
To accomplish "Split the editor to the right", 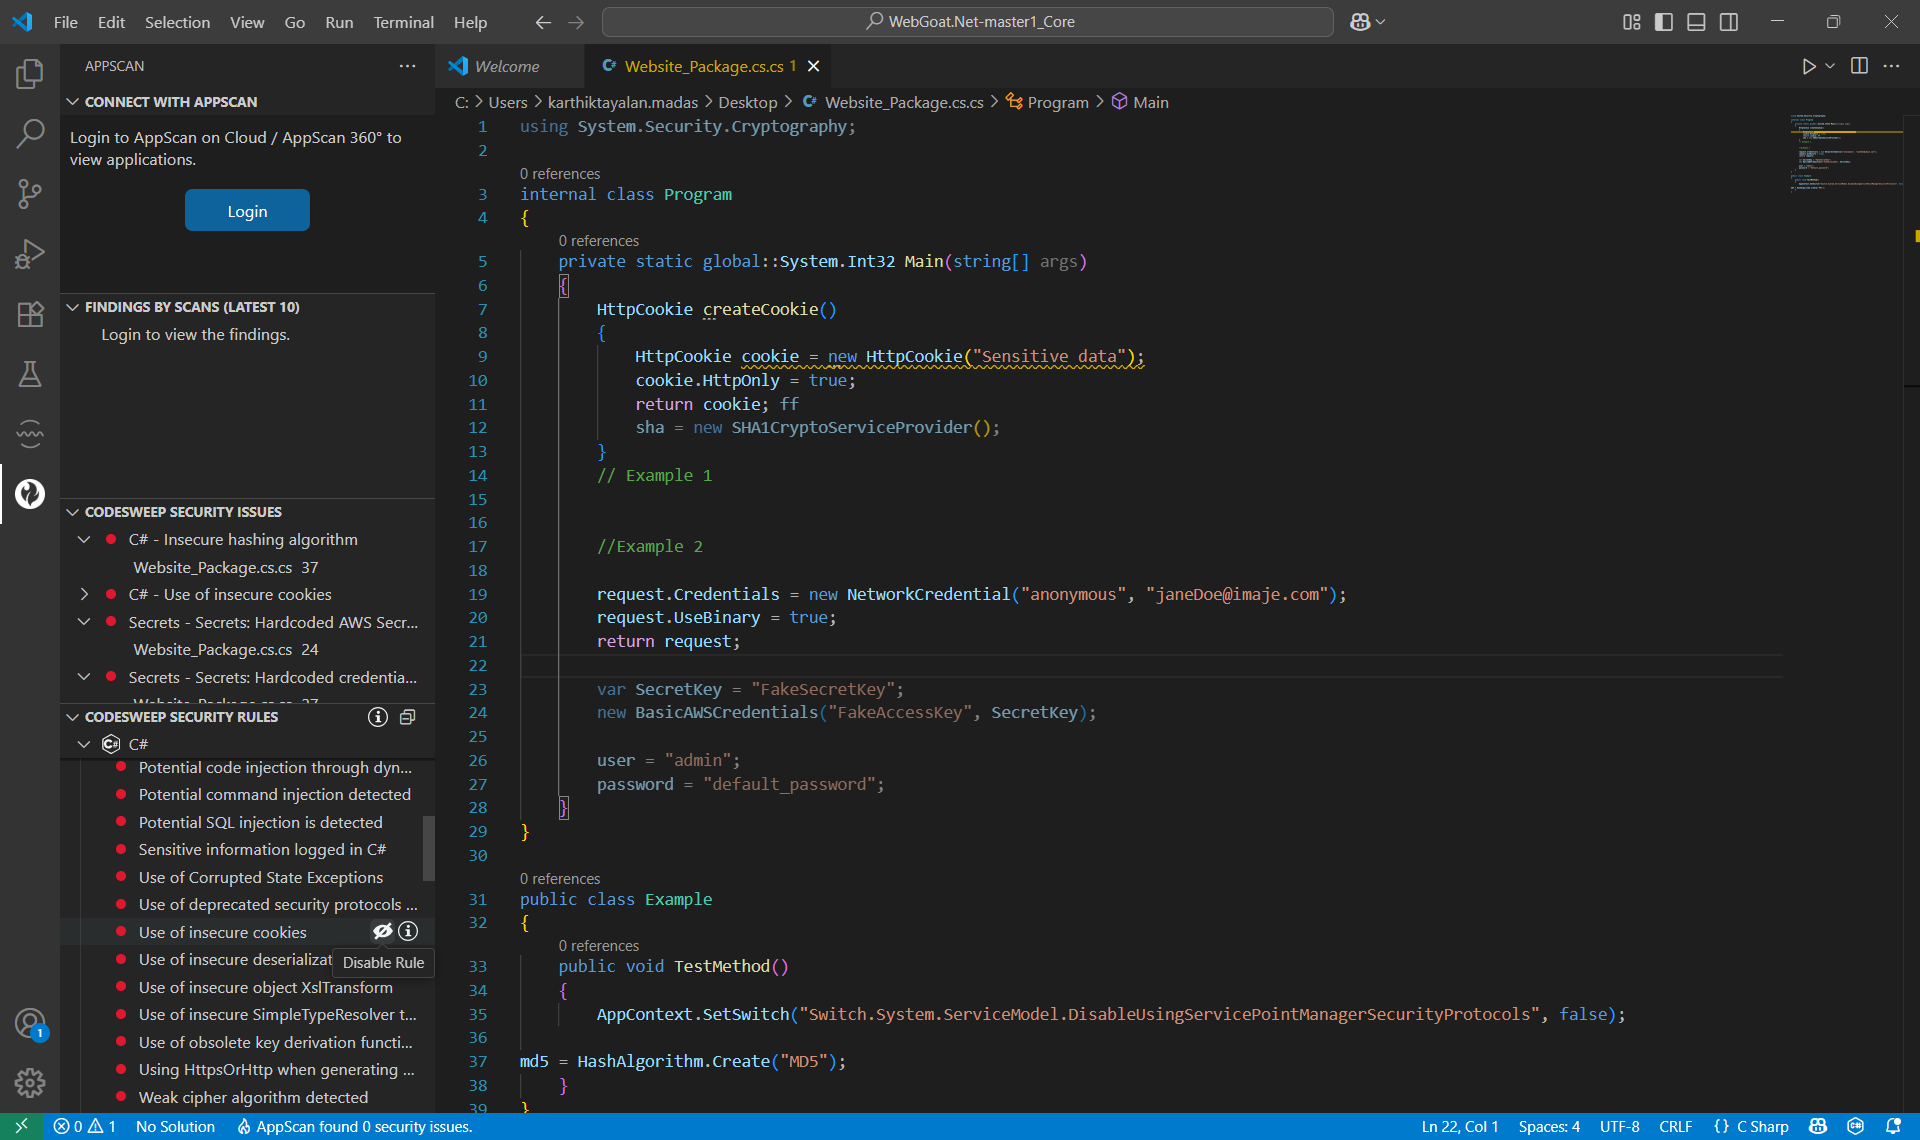I will 1859,66.
